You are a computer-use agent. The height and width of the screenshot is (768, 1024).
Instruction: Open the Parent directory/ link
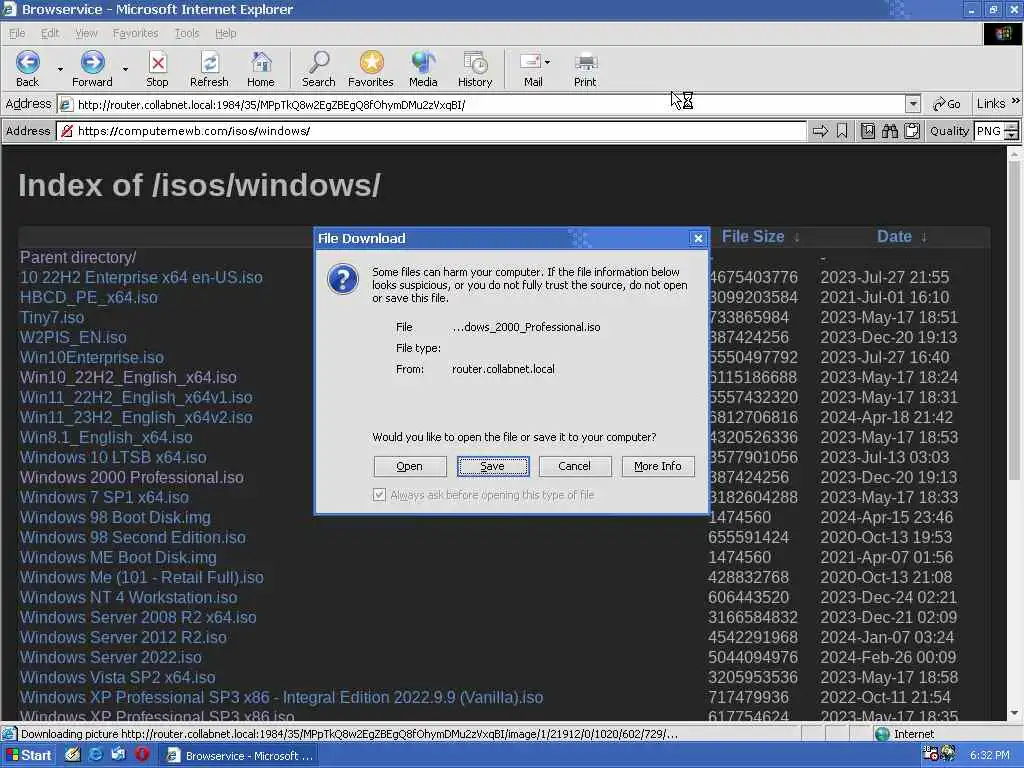(78, 257)
